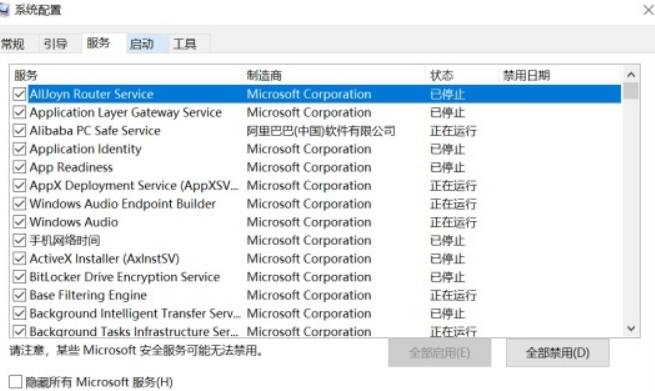655x391 pixels.
Task: Sort by the 制造商 column header
Action: (x=334, y=75)
